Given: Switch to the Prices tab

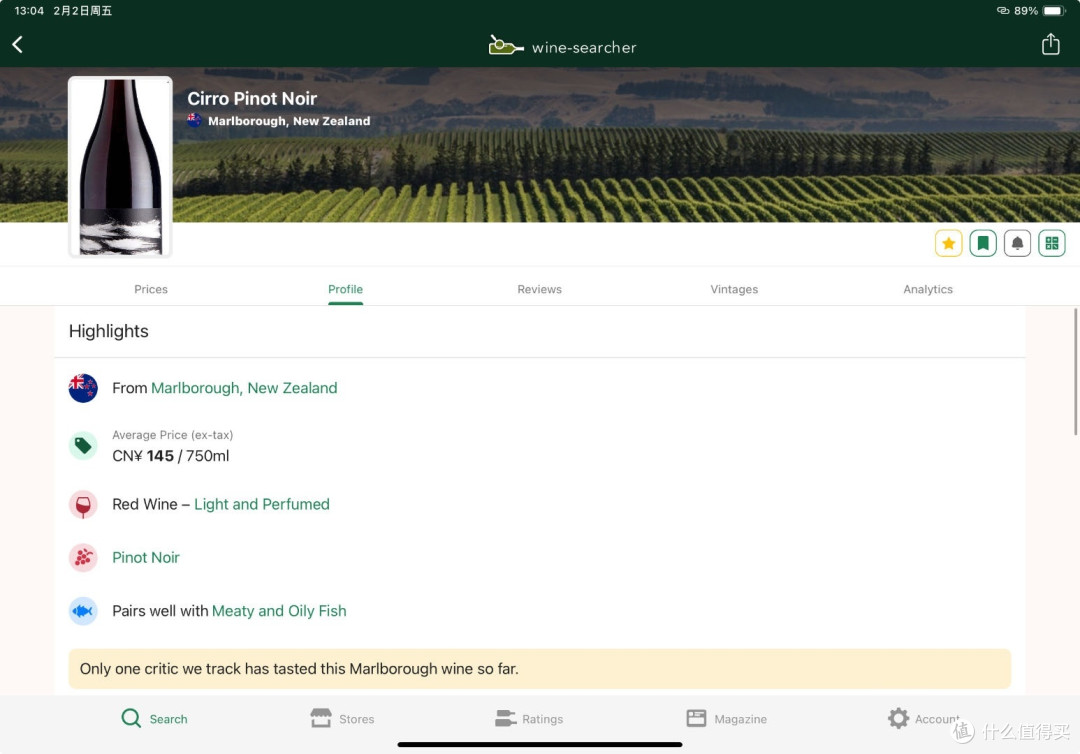Looking at the screenshot, I should [151, 289].
